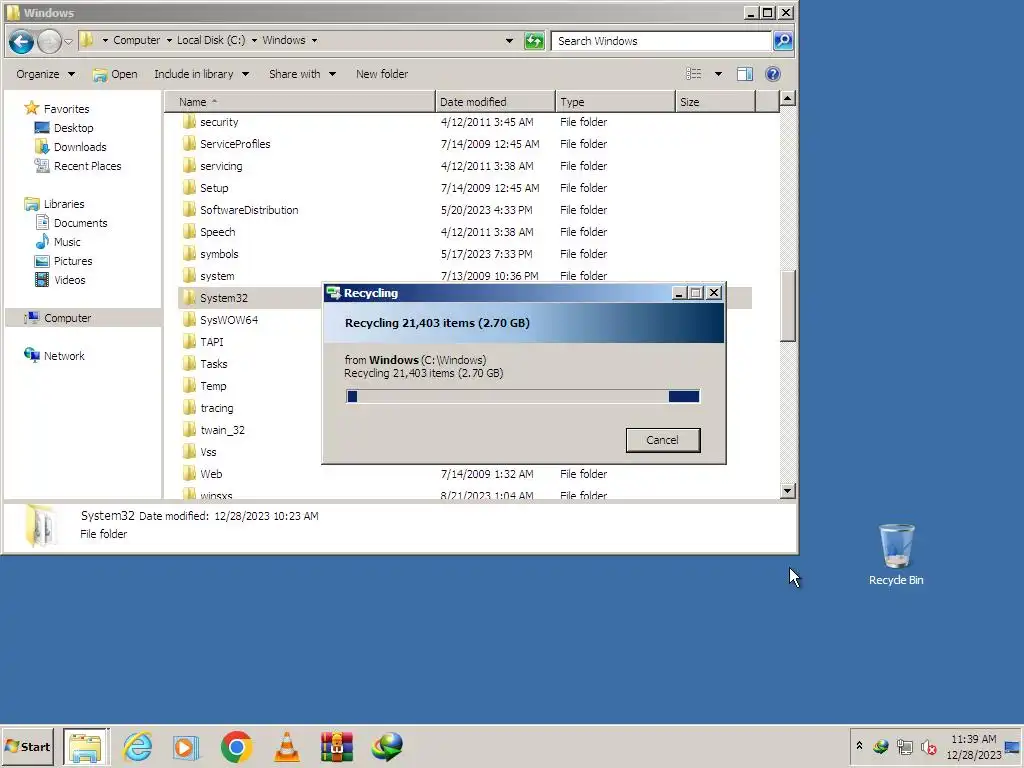Open the Include in library dropdown
1024x768 pixels.
point(201,74)
